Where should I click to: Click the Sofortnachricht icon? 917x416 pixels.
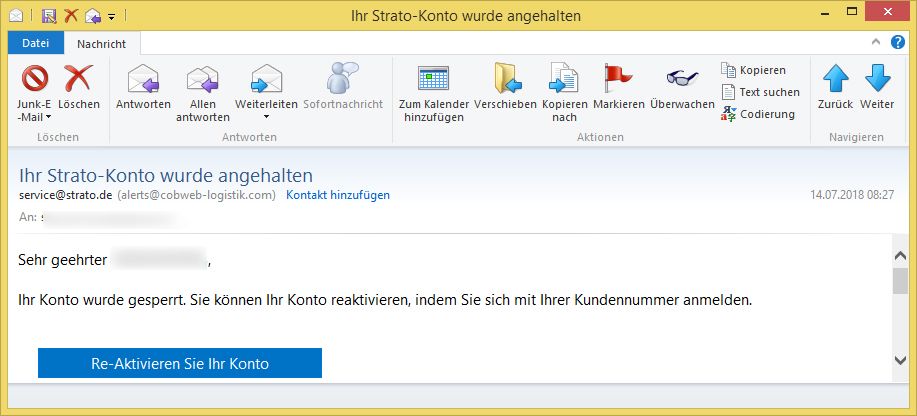tap(343, 77)
